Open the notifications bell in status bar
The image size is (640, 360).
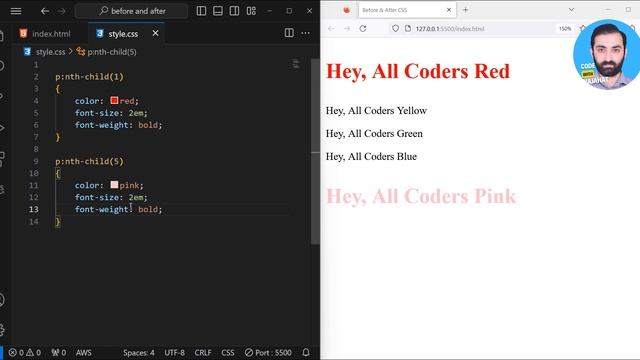(x=306, y=353)
